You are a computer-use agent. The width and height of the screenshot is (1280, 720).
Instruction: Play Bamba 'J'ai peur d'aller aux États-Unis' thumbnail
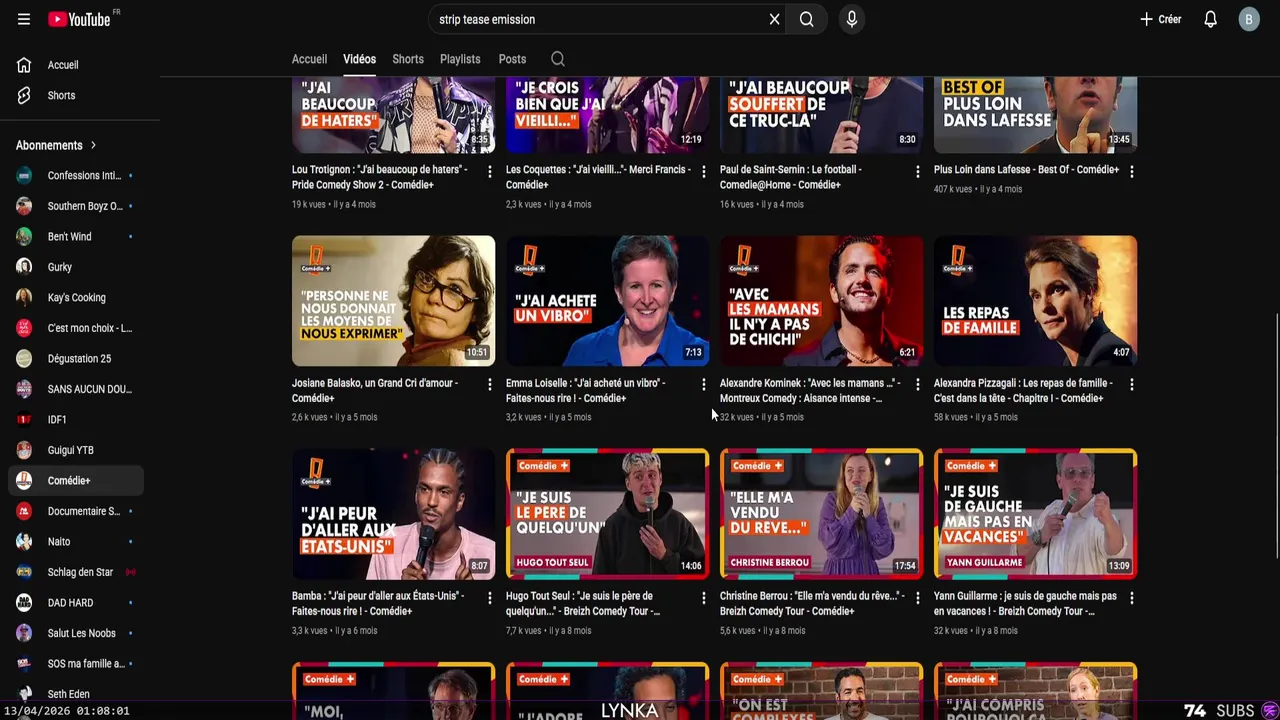pyautogui.click(x=393, y=514)
